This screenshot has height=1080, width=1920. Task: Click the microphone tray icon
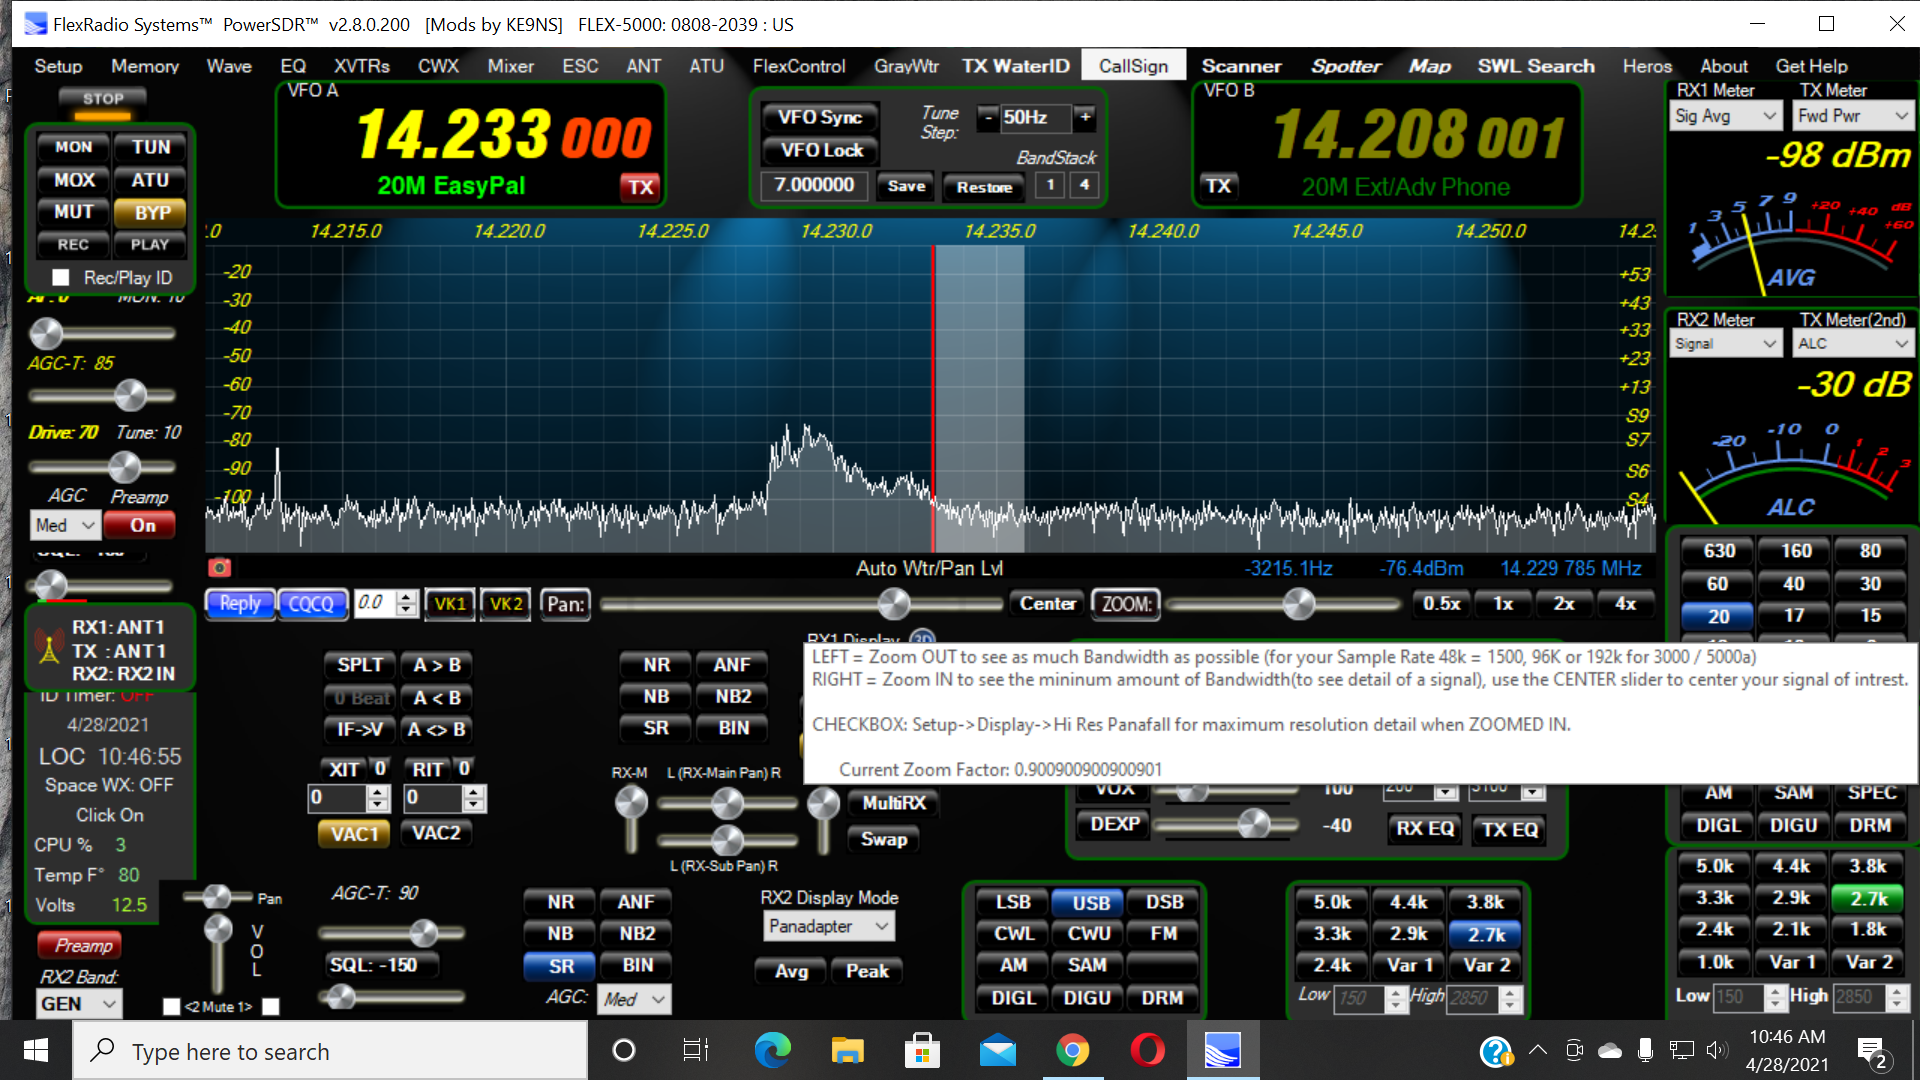tap(1645, 1050)
